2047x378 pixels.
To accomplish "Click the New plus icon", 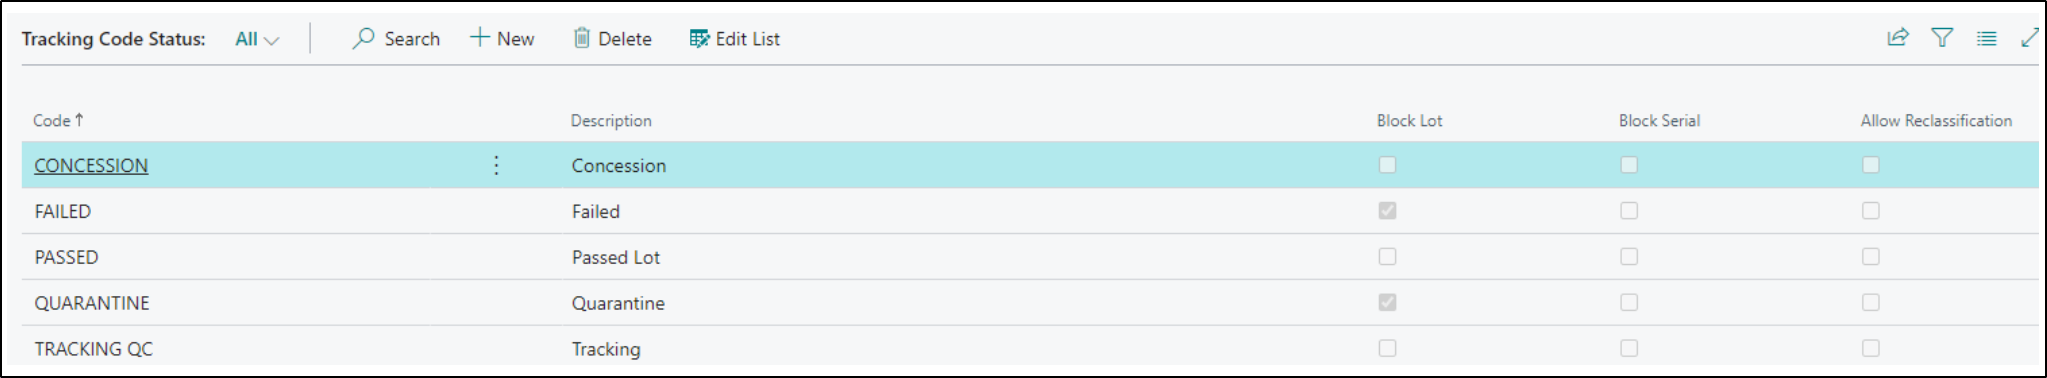I will (480, 38).
